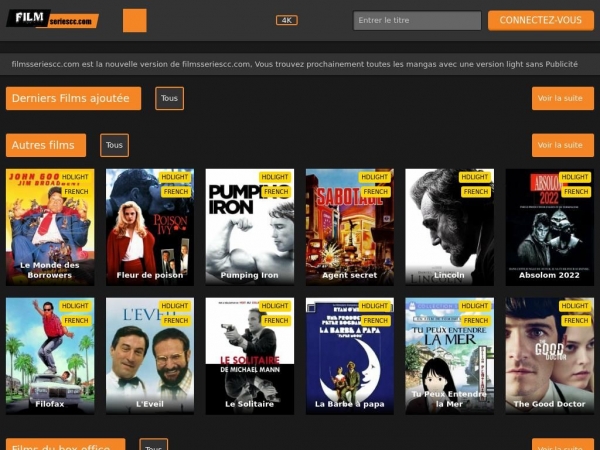This screenshot has height=450, width=600.
Task: Open Derniers Films ajoutée section
Action: [73, 98]
